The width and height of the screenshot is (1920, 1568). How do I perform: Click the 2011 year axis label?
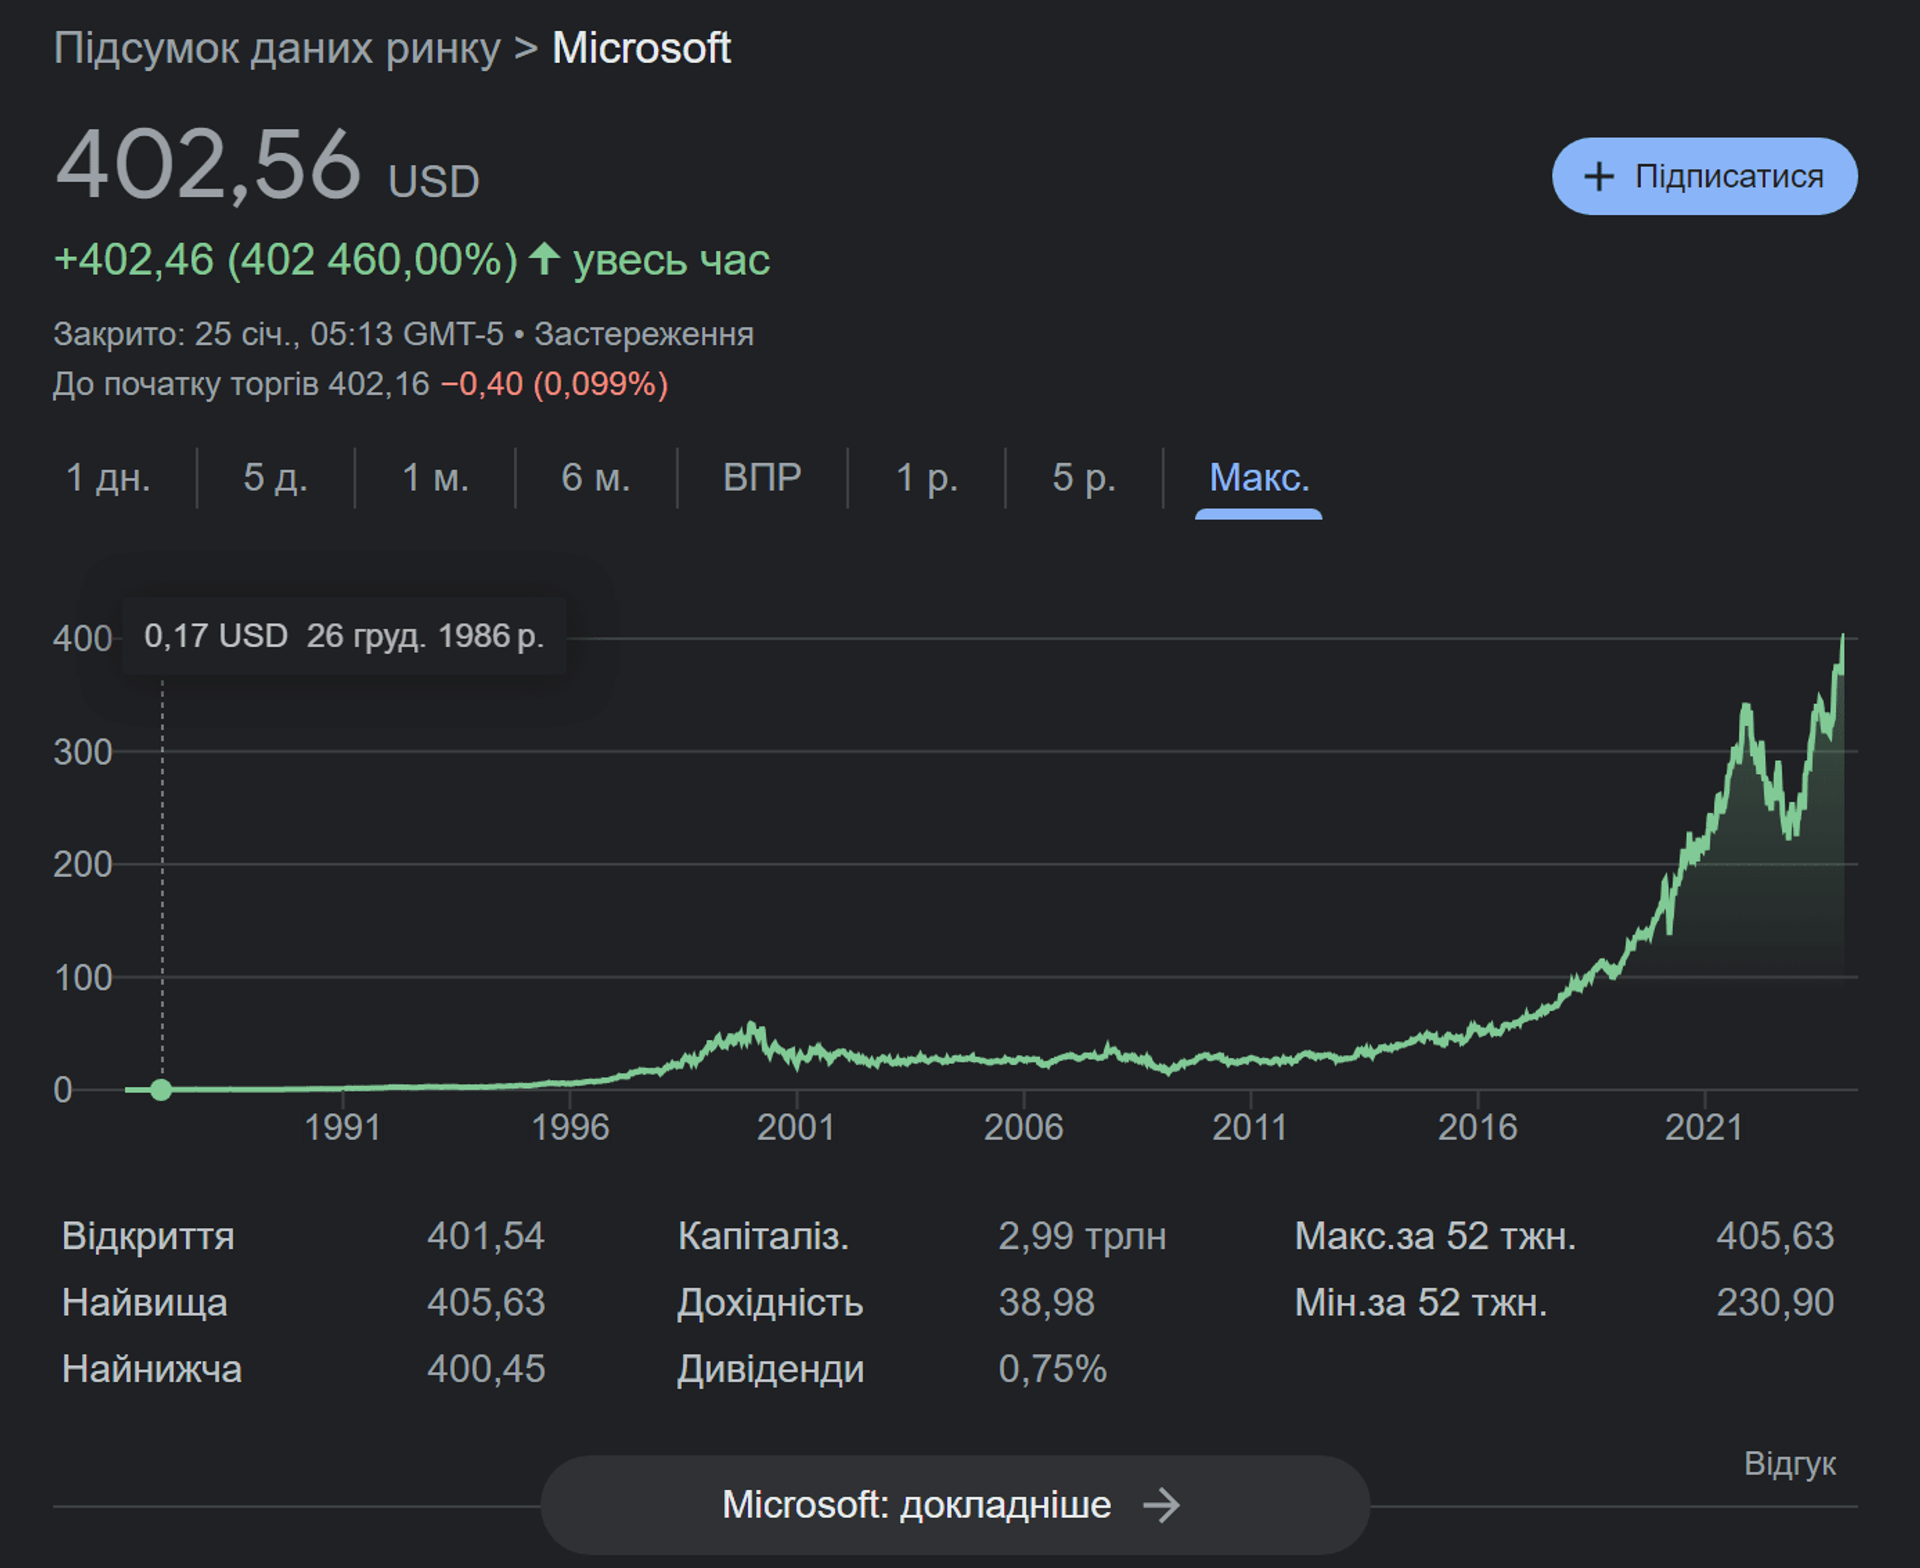pos(1249,1127)
